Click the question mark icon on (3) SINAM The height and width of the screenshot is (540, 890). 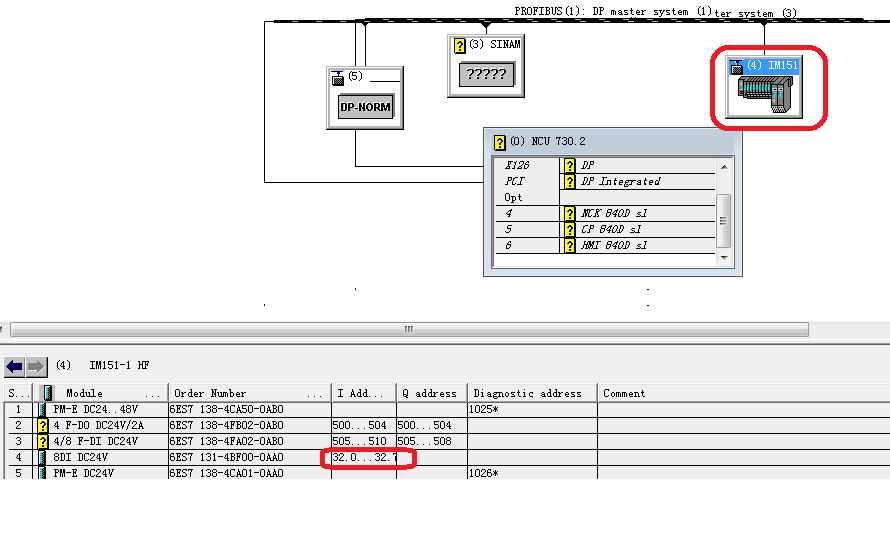(460, 45)
